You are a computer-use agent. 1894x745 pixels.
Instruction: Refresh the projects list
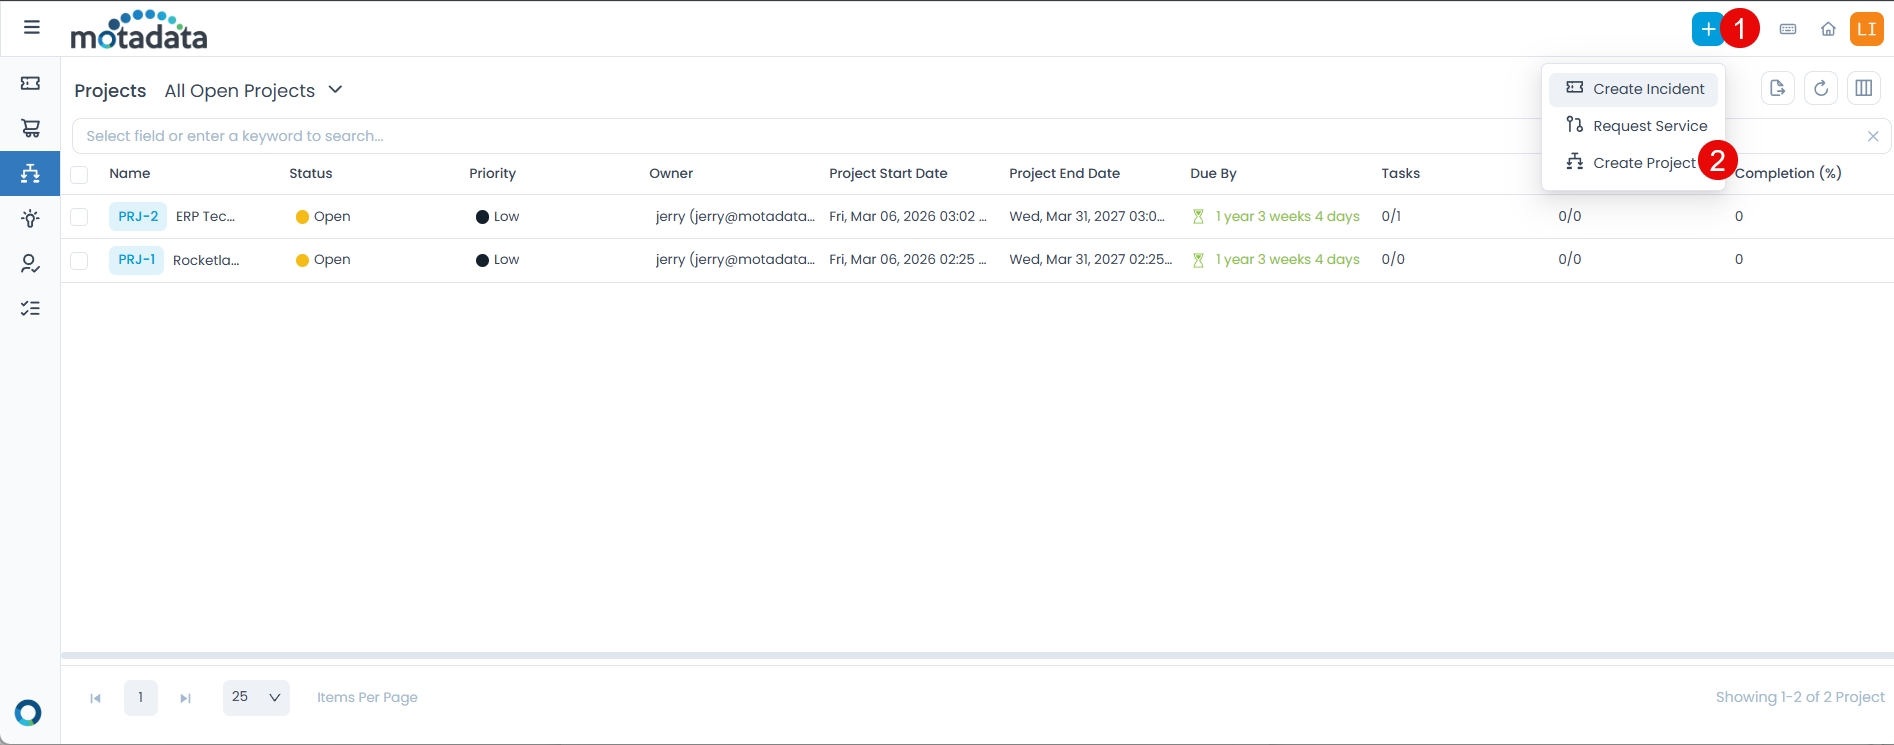click(x=1821, y=89)
